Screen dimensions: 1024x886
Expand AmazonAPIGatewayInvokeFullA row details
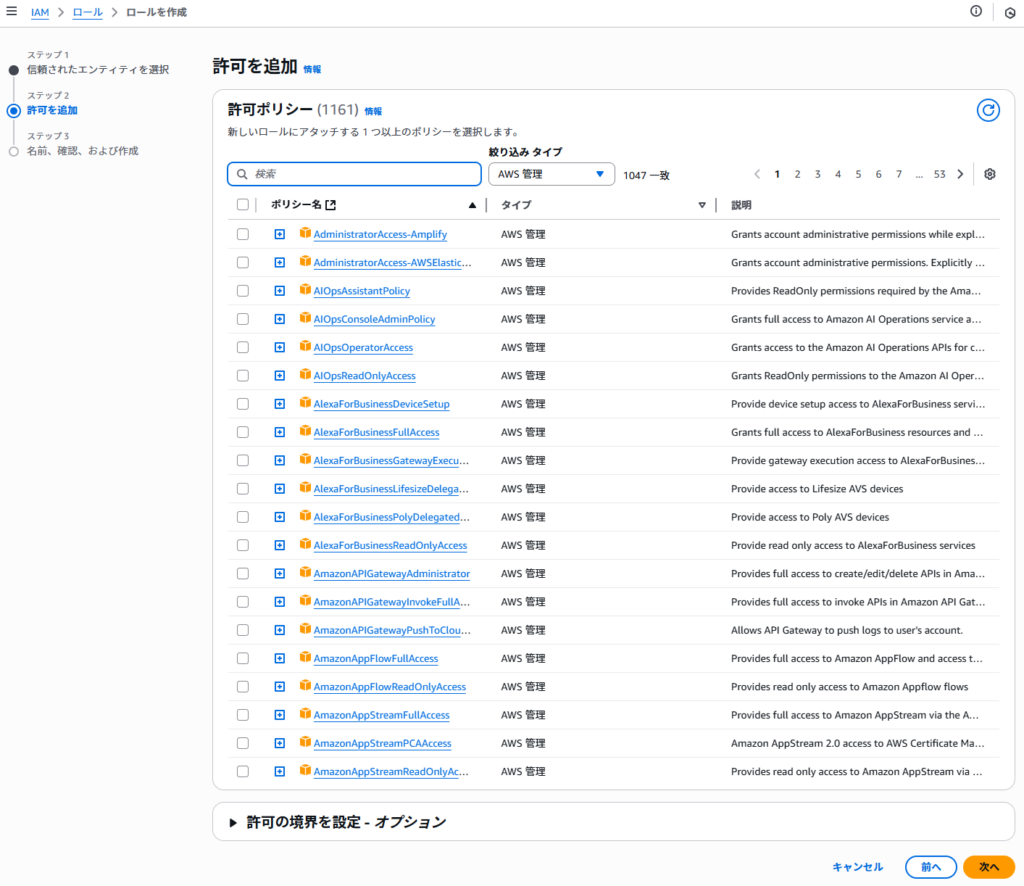(280, 602)
